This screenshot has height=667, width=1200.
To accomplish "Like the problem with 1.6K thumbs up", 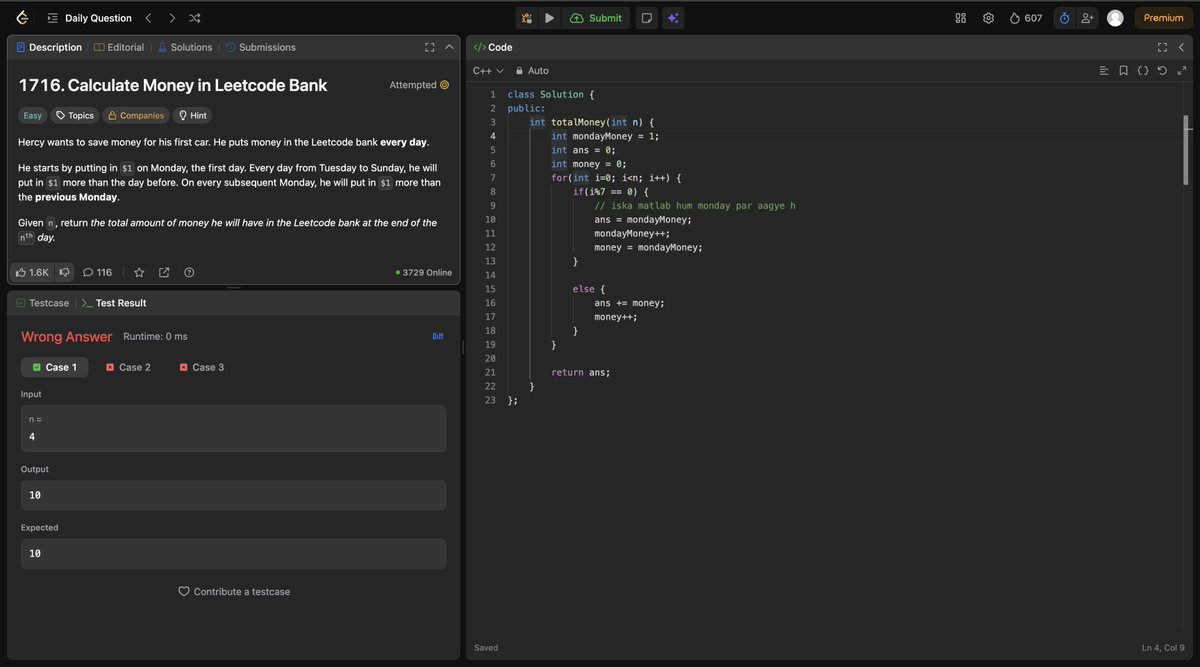I will [x=31, y=272].
